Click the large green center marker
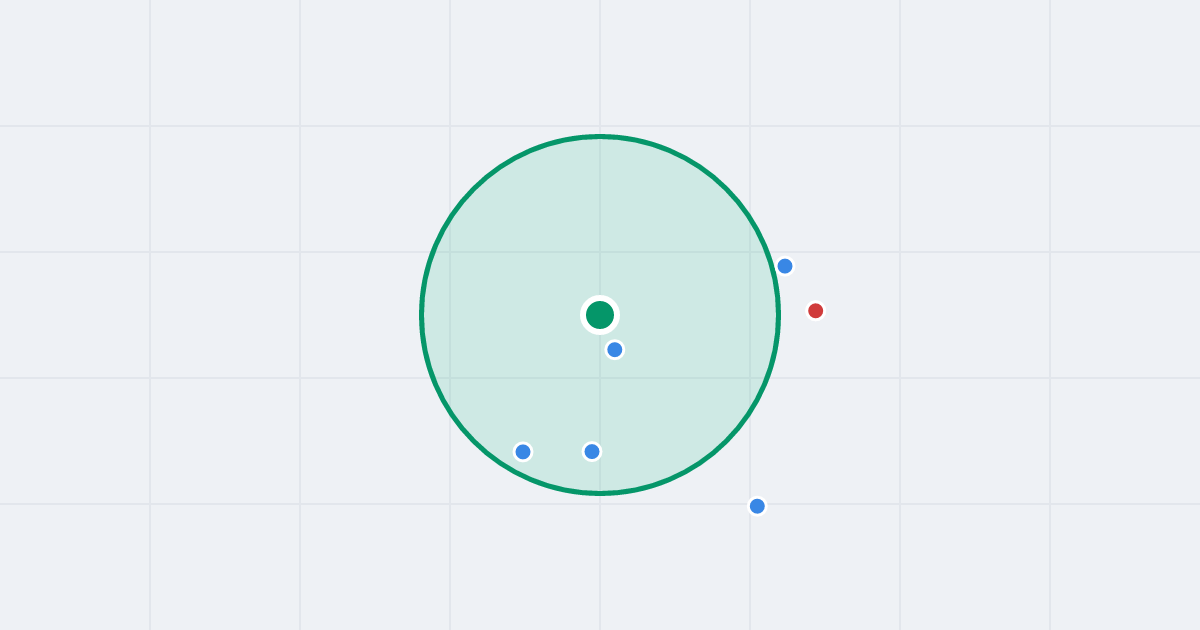The image size is (1200, 630). click(x=600, y=315)
